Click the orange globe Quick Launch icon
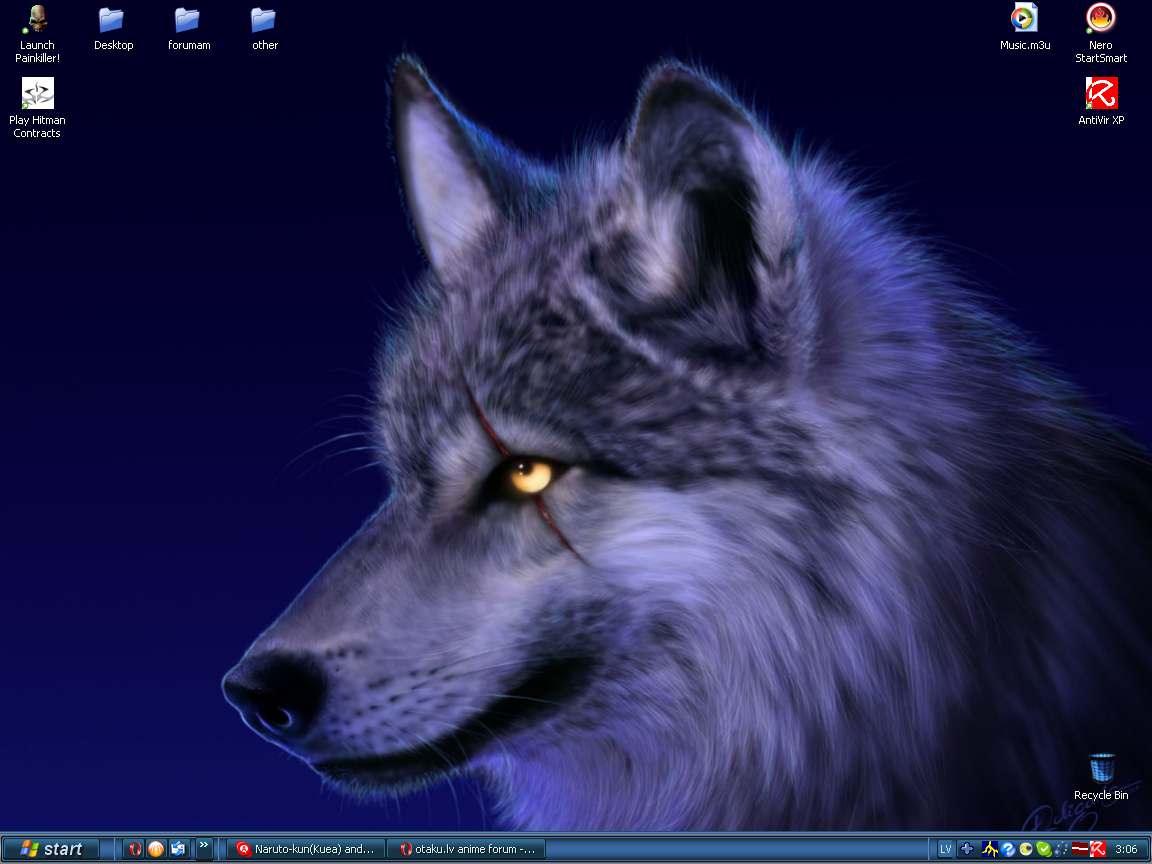The height and width of the screenshot is (864, 1152). tap(156, 849)
